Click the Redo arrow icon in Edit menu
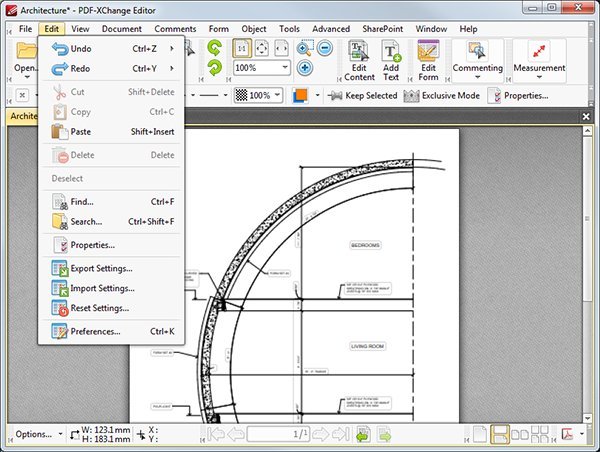This screenshot has height=452, width=600. 60,69
